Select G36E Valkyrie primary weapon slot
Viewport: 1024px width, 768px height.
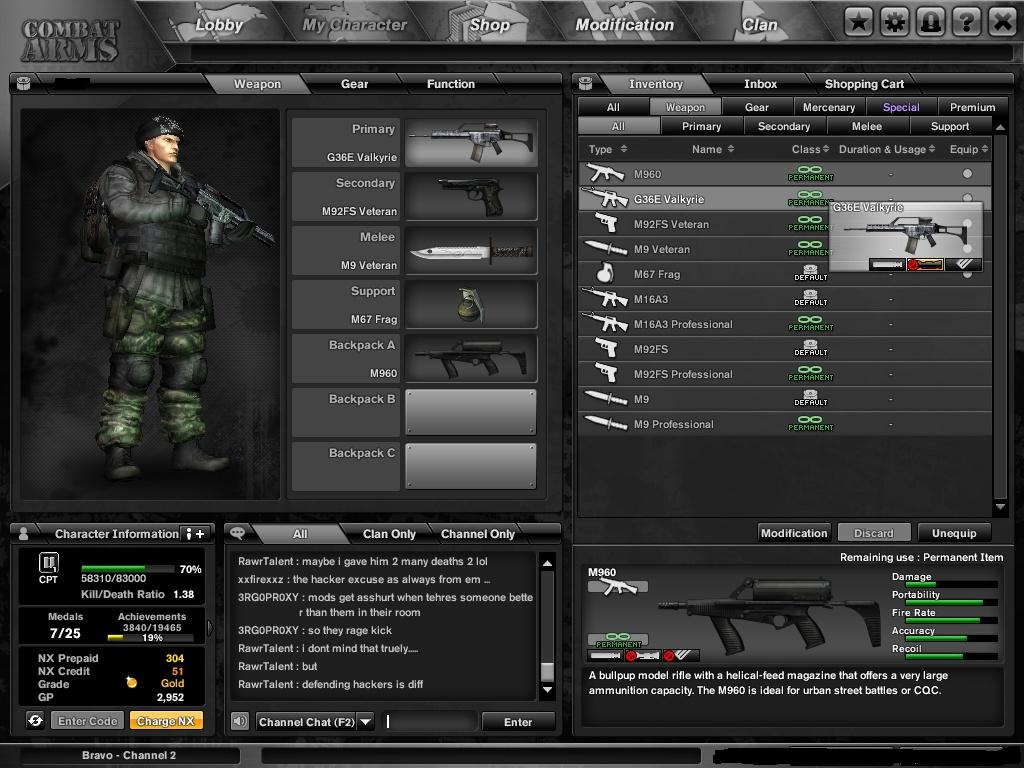[x=471, y=142]
